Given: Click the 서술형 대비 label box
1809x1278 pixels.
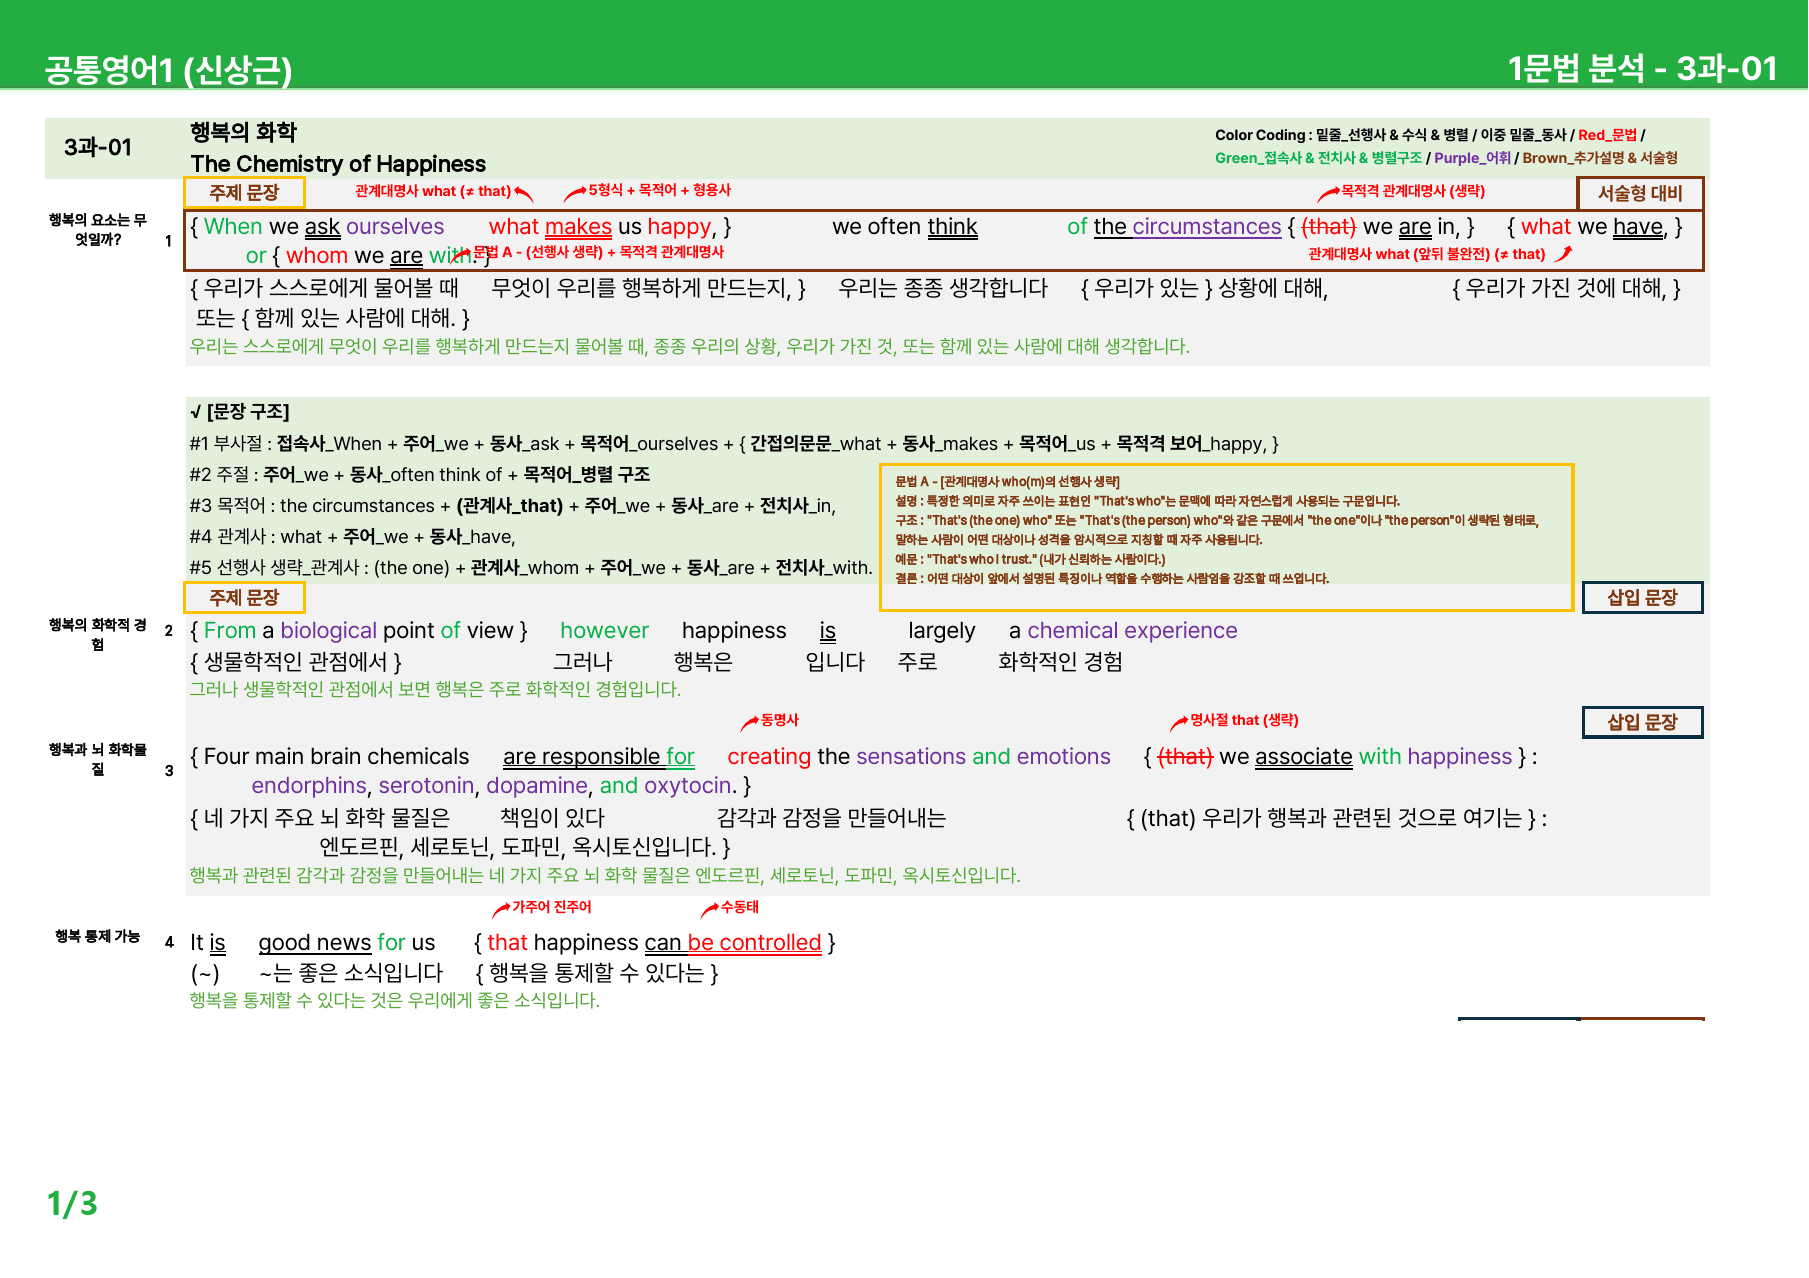Looking at the screenshot, I should coord(1640,193).
